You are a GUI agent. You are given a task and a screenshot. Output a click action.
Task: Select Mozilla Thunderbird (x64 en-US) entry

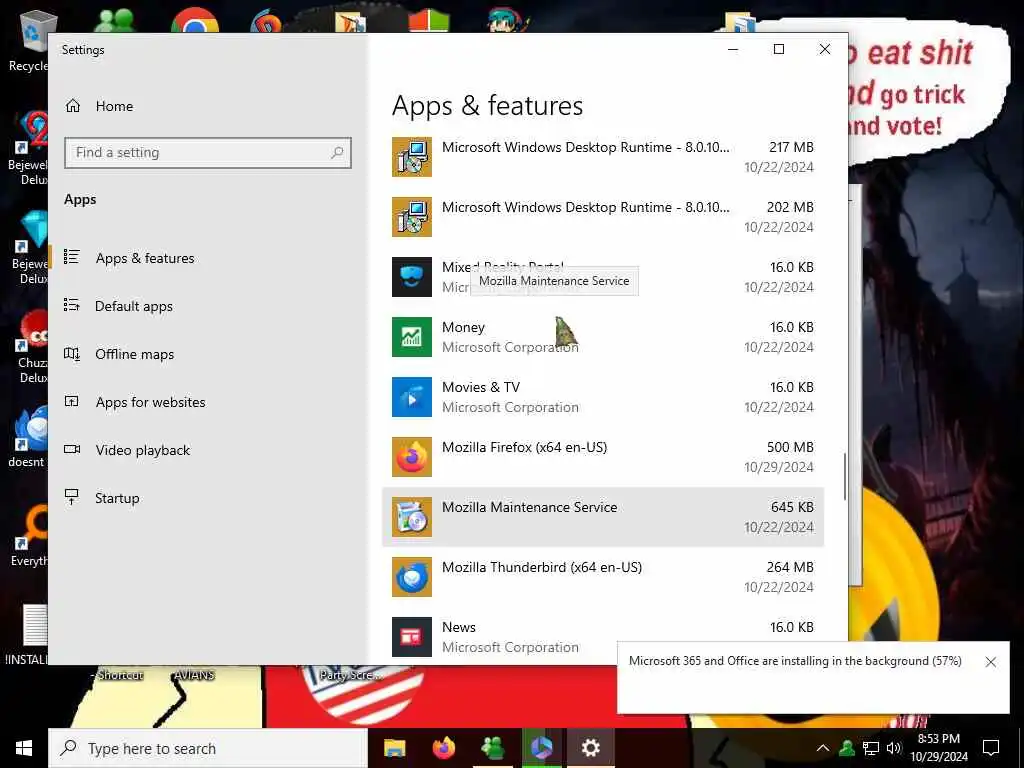[603, 577]
